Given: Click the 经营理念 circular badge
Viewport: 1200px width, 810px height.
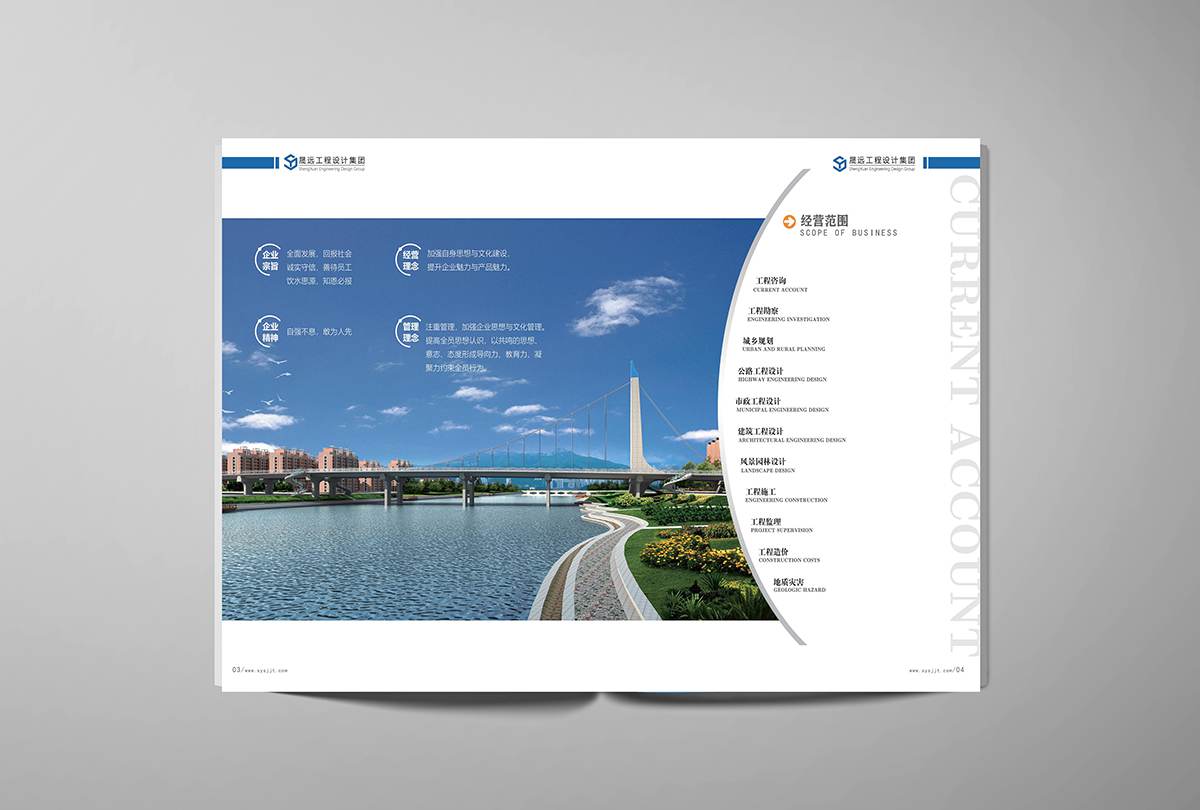Looking at the screenshot, I should coord(410,261).
